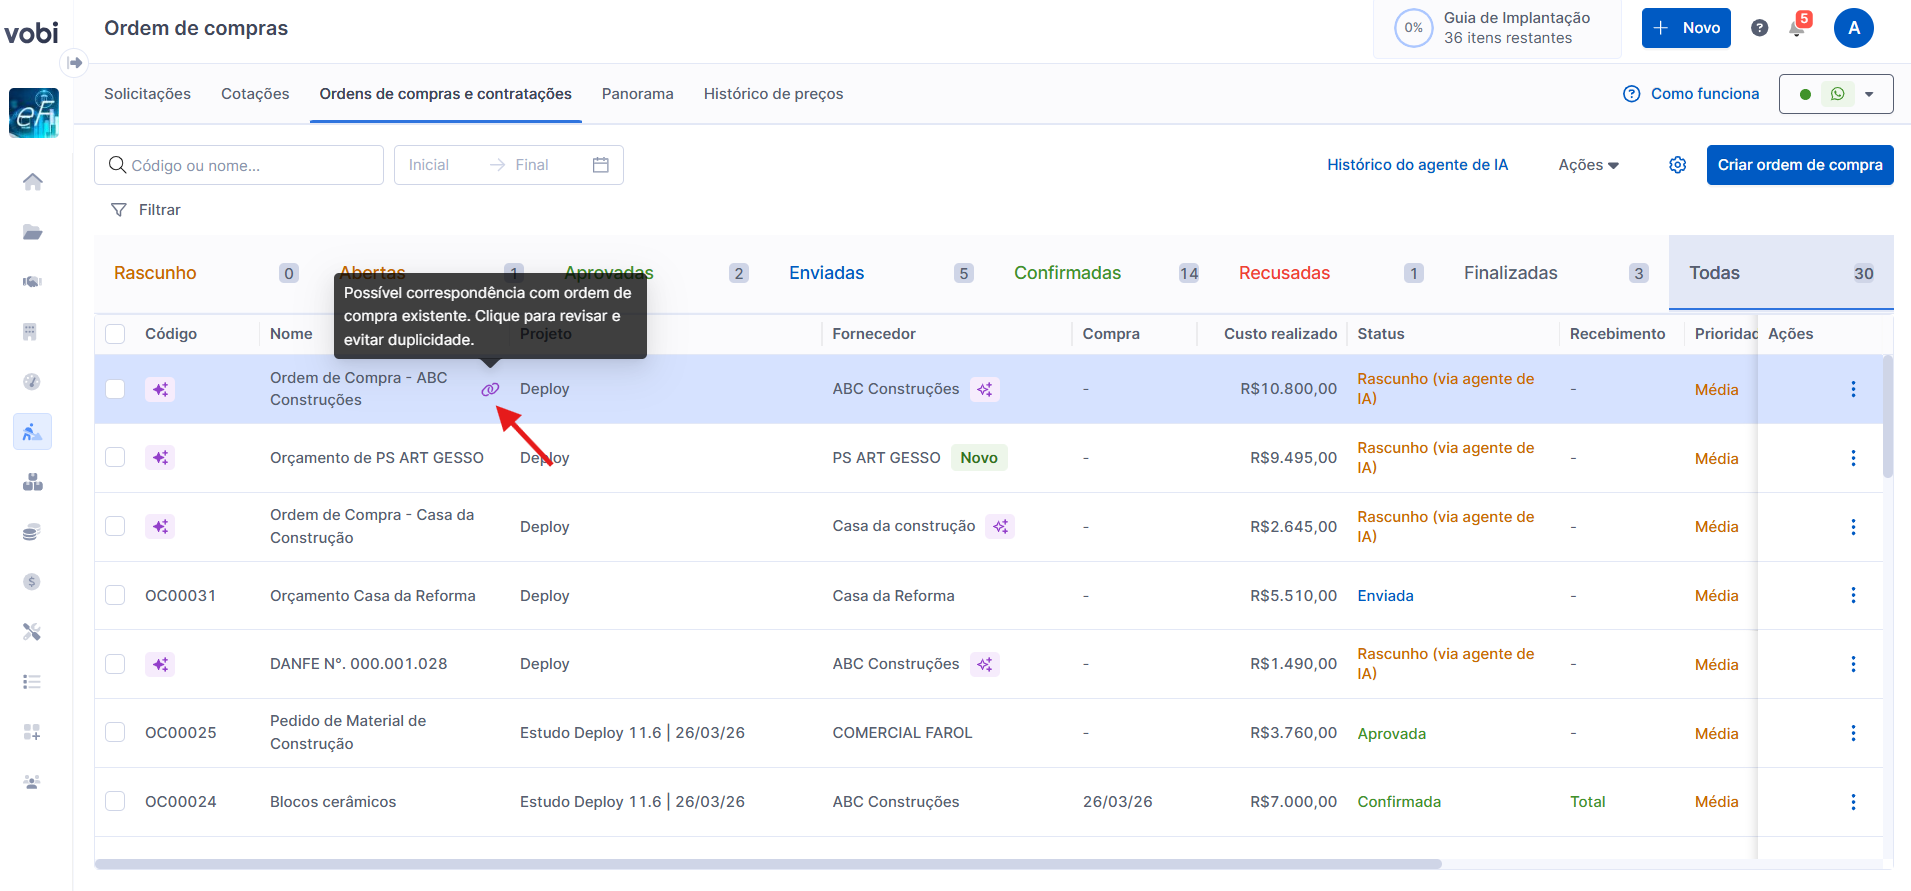
Task: Select the Confirmadas status tab
Action: [1067, 273]
